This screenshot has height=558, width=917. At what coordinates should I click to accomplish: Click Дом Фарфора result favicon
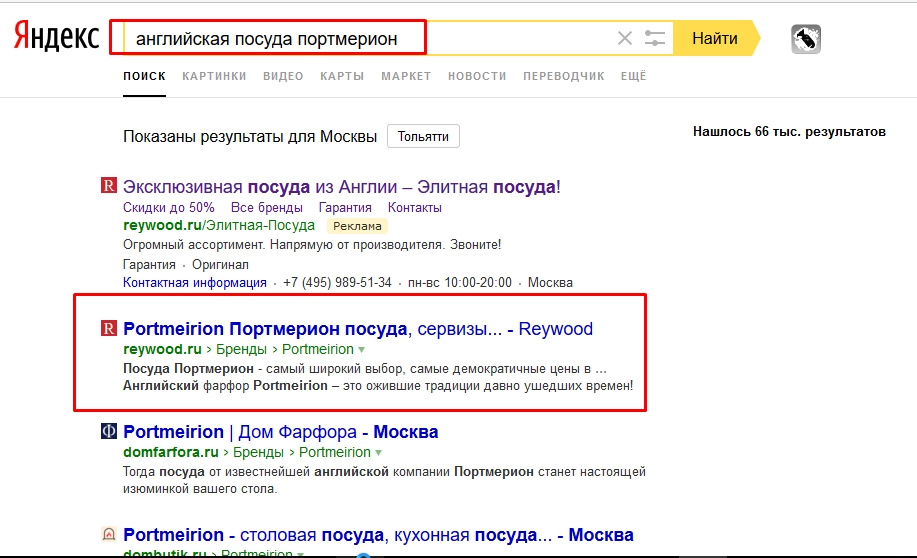coord(110,432)
